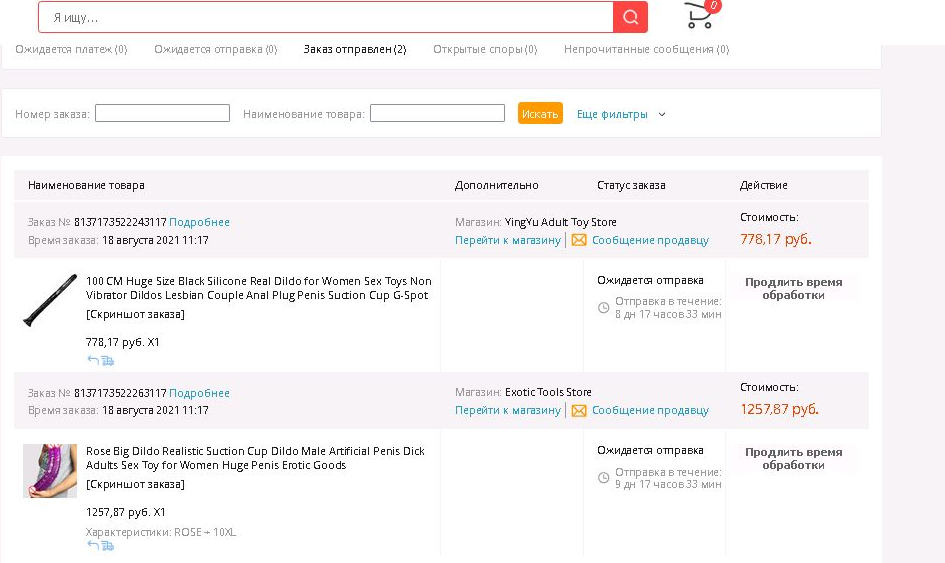Click the return arrow icon under 778,17 руб. item
Image resolution: width=945 pixels, height=563 pixels.
[93, 360]
